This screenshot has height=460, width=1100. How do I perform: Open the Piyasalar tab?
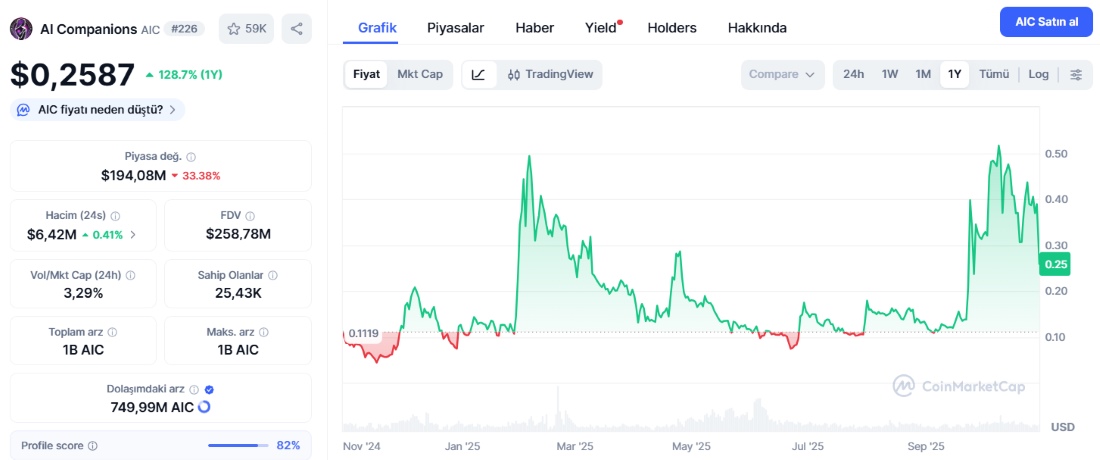tap(455, 28)
